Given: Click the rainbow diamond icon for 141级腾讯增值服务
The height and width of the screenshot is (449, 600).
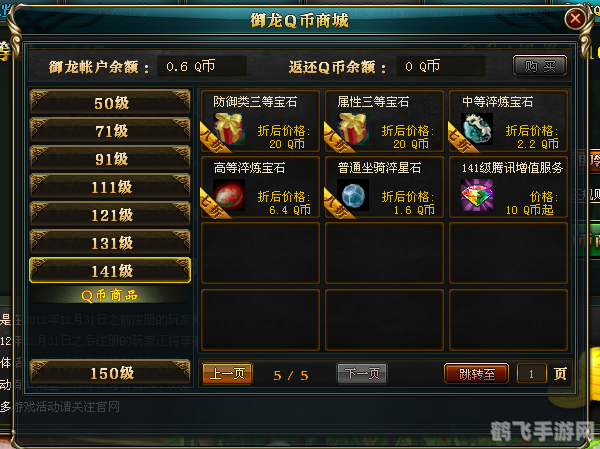Looking at the screenshot, I should coord(476,195).
